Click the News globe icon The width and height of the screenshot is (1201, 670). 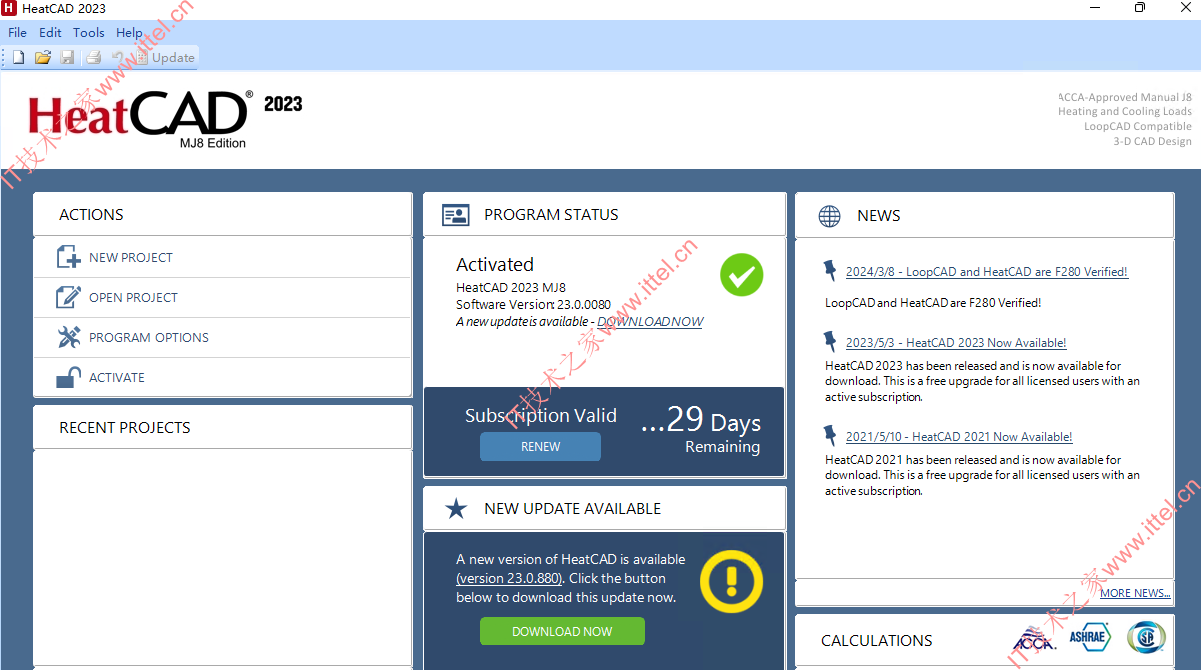click(x=829, y=216)
